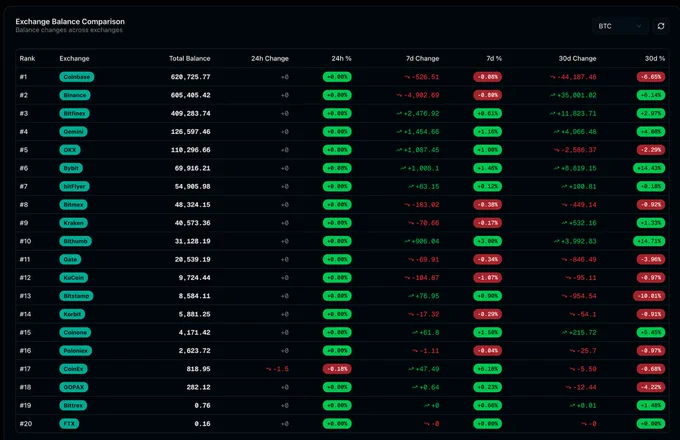Click the +3.00% 7d badge
Viewport: 680px width, 440px height.
click(x=487, y=241)
